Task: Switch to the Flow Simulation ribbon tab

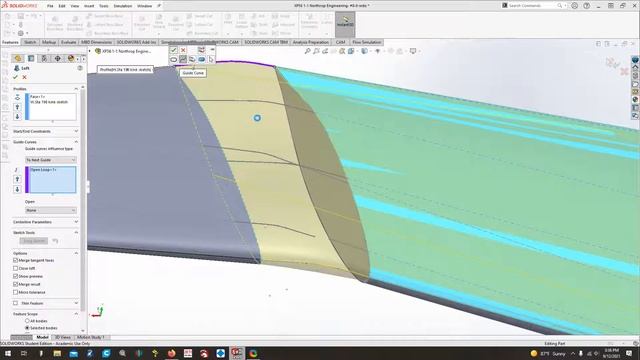Action: pyautogui.click(x=367, y=42)
